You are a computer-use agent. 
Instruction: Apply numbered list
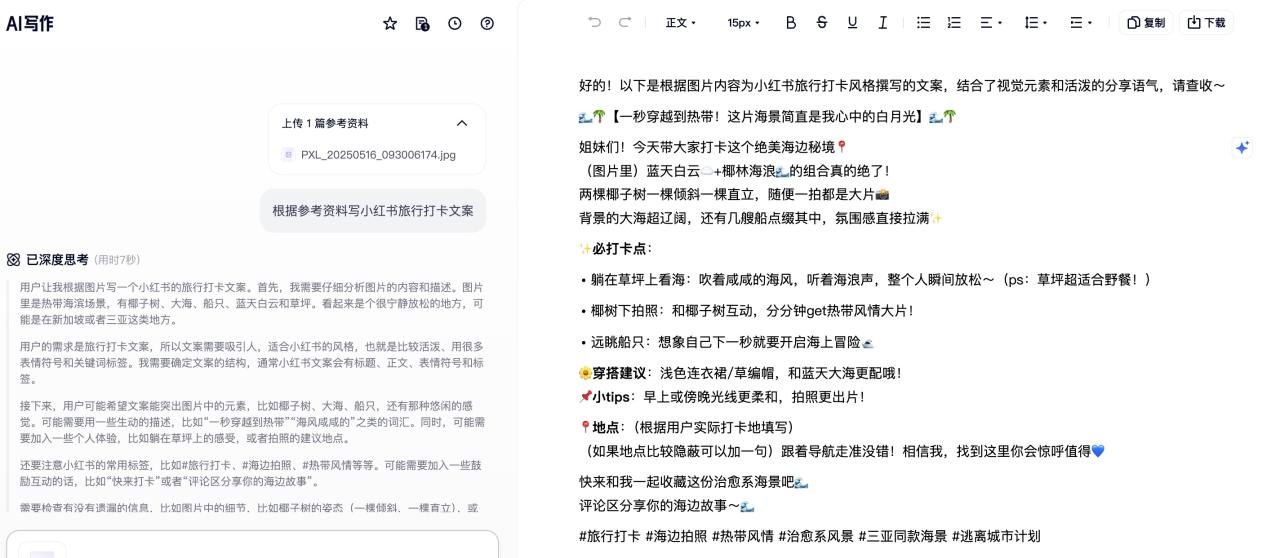click(954, 22)
